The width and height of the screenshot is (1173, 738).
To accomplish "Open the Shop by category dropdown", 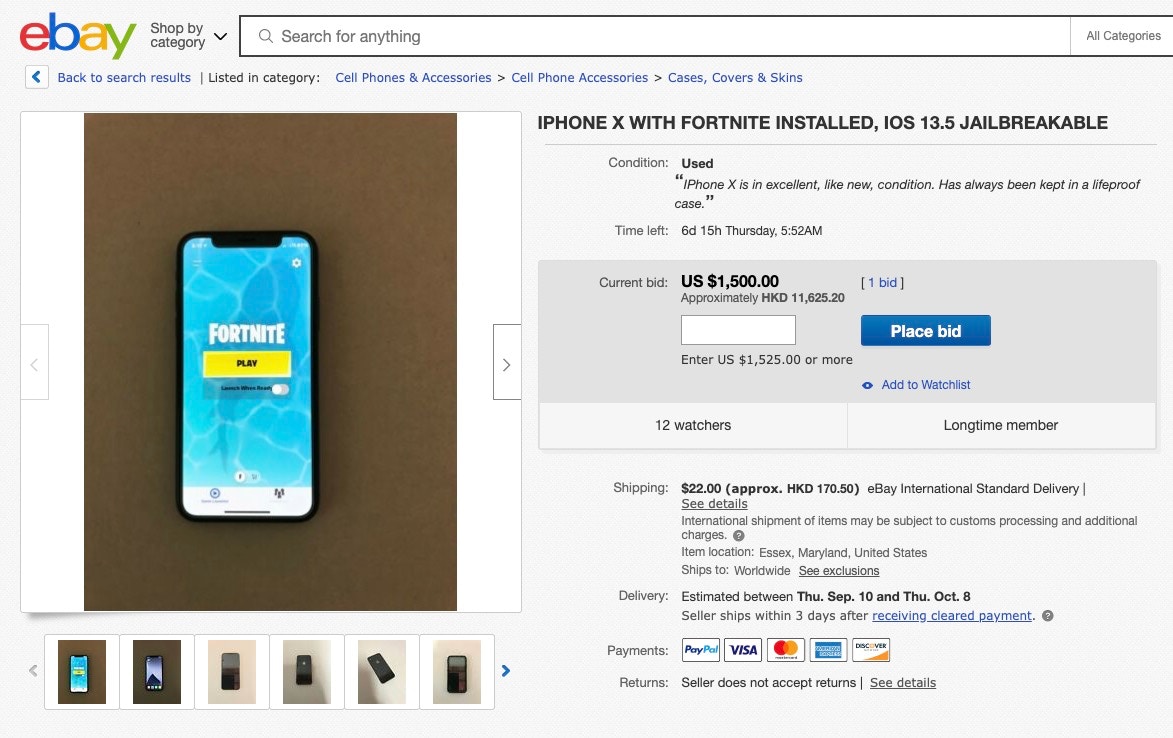I will 188,36.
